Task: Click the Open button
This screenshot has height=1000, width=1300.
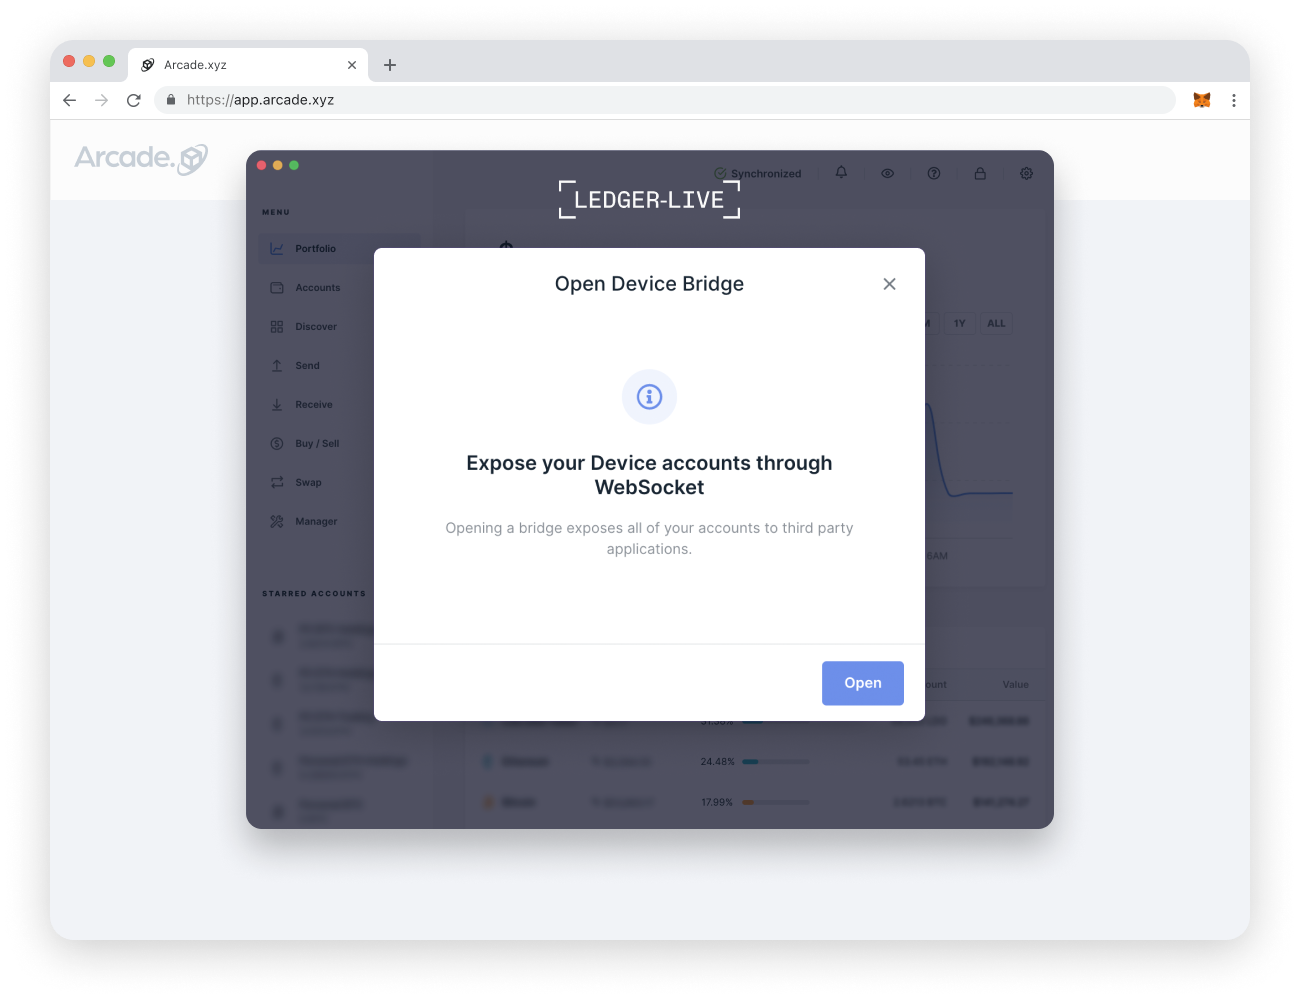Action: 863,683
